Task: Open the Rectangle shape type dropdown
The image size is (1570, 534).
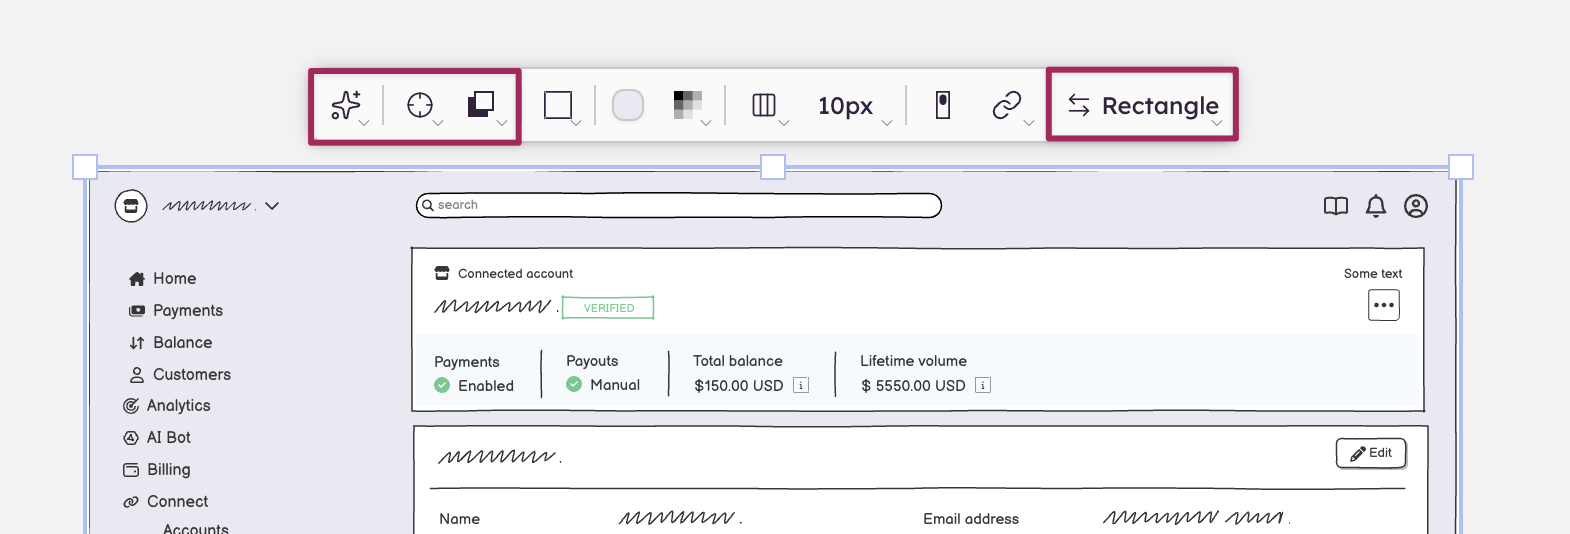Action: pyautogui.click(x=1143, y=106)
